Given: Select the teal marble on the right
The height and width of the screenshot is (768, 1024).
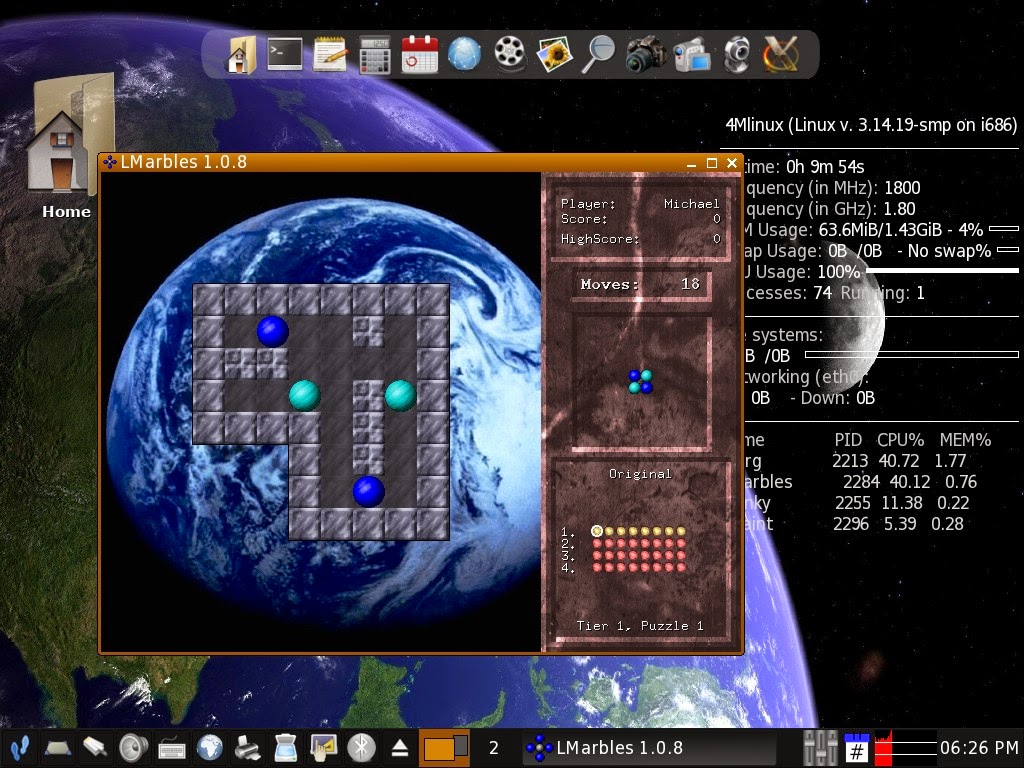Looking at the screenshot, I should [401, 395].
